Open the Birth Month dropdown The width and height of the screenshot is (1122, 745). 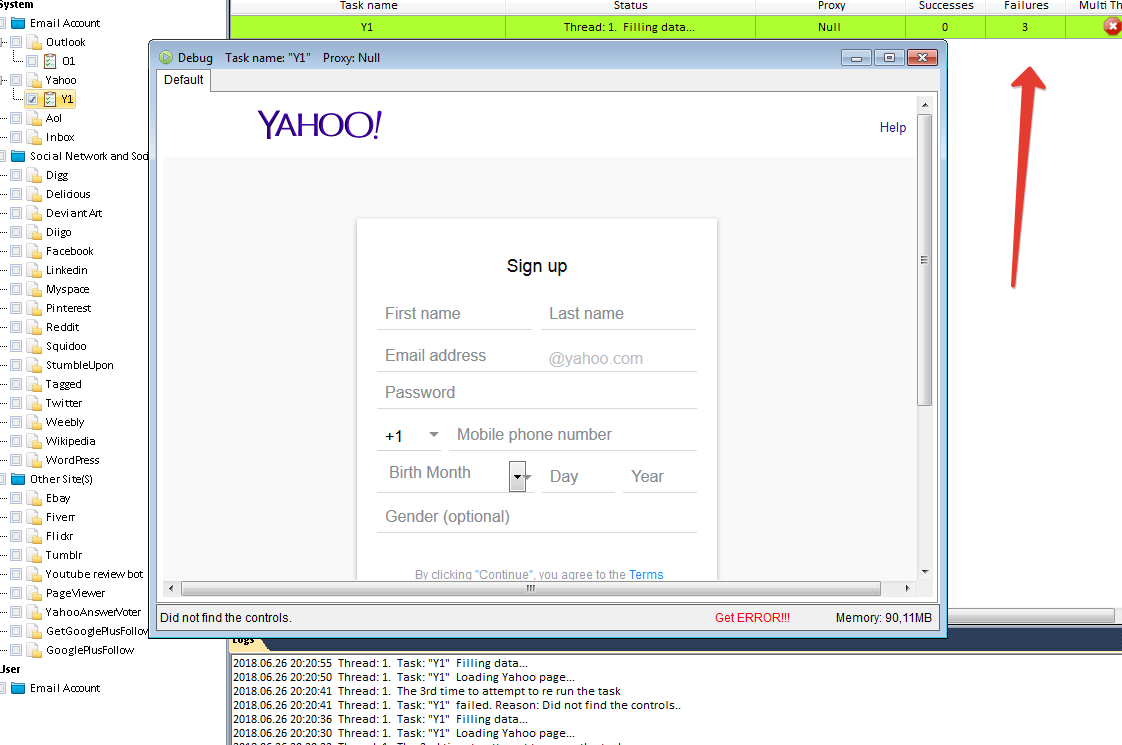coord(518,478)
